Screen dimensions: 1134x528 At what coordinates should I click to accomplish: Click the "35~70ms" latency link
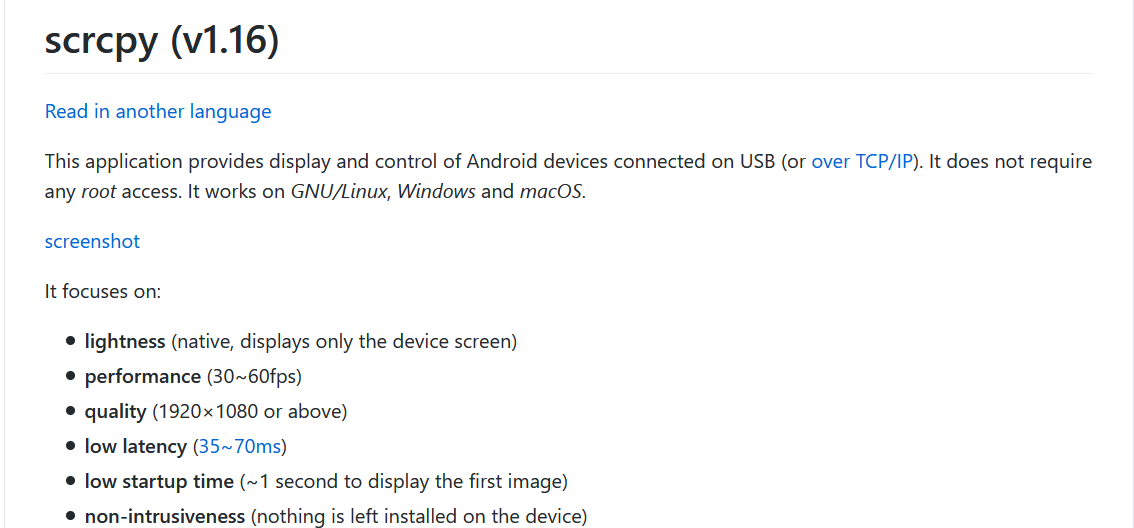(240, 446)
